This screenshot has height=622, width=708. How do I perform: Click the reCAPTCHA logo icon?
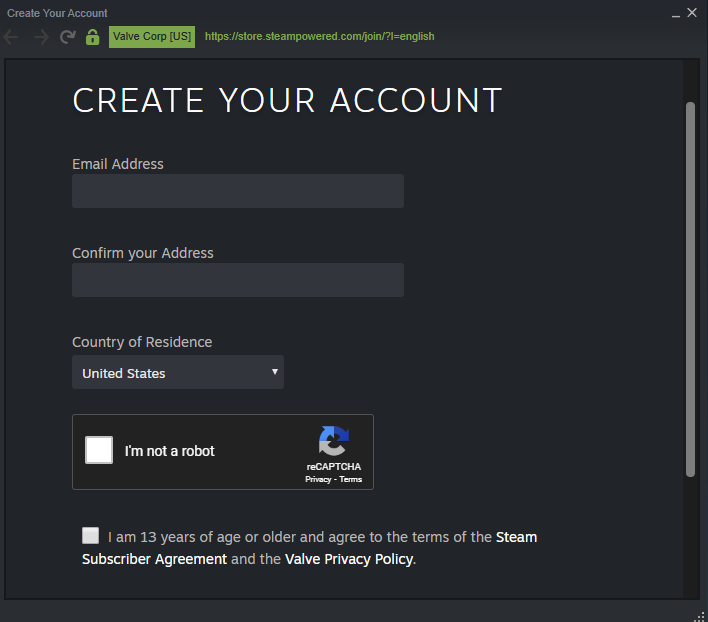click(x=334, y=441)
